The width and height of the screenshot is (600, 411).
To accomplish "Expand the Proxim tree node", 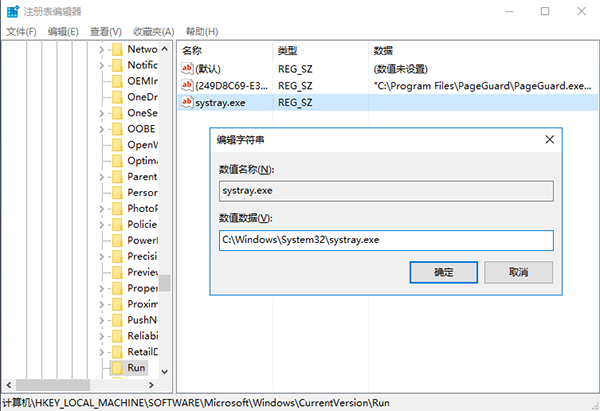I will 101,305.
